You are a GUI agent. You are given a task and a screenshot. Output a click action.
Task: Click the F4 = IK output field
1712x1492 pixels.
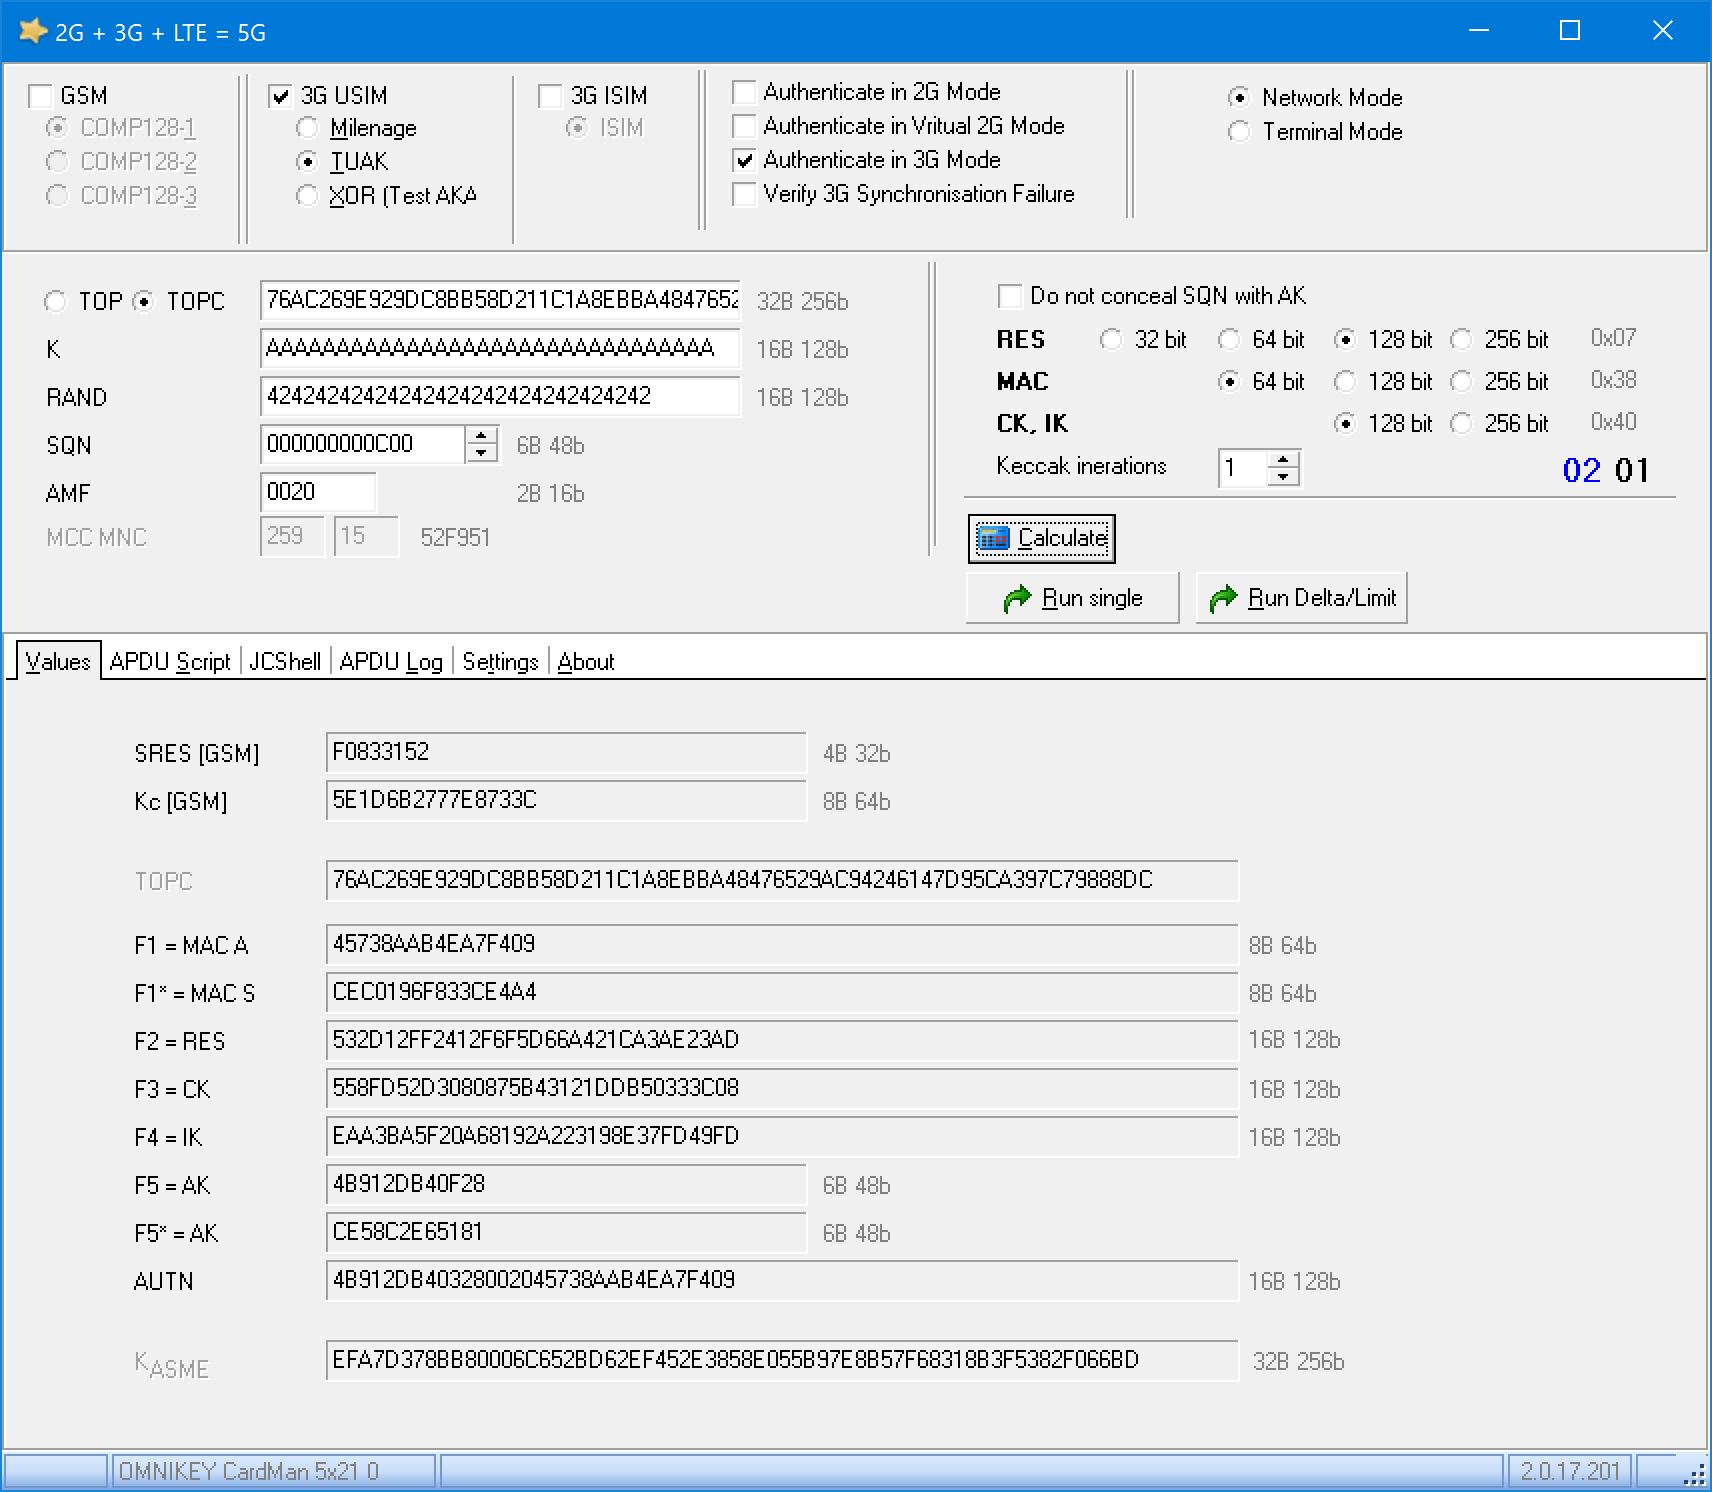tap(782, 1136)
